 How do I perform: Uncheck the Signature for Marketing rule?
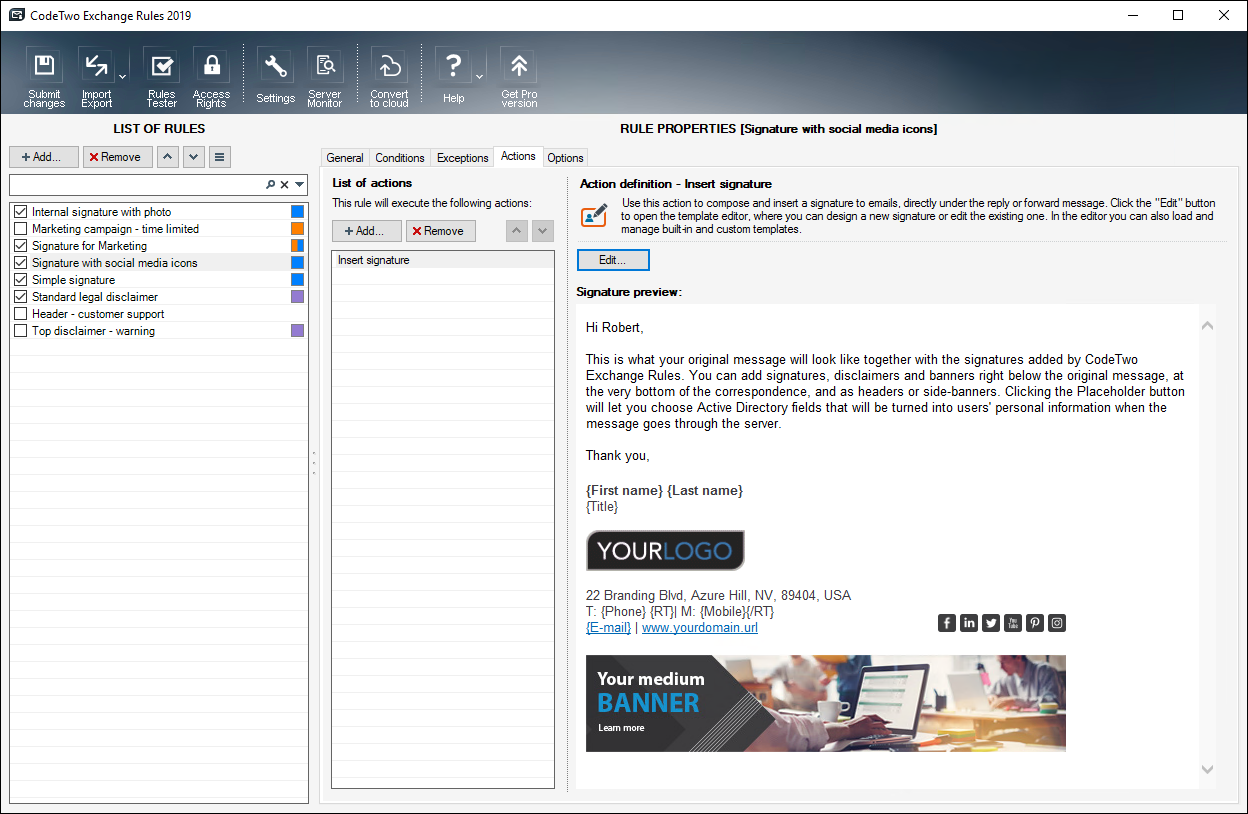pos(20,246)
